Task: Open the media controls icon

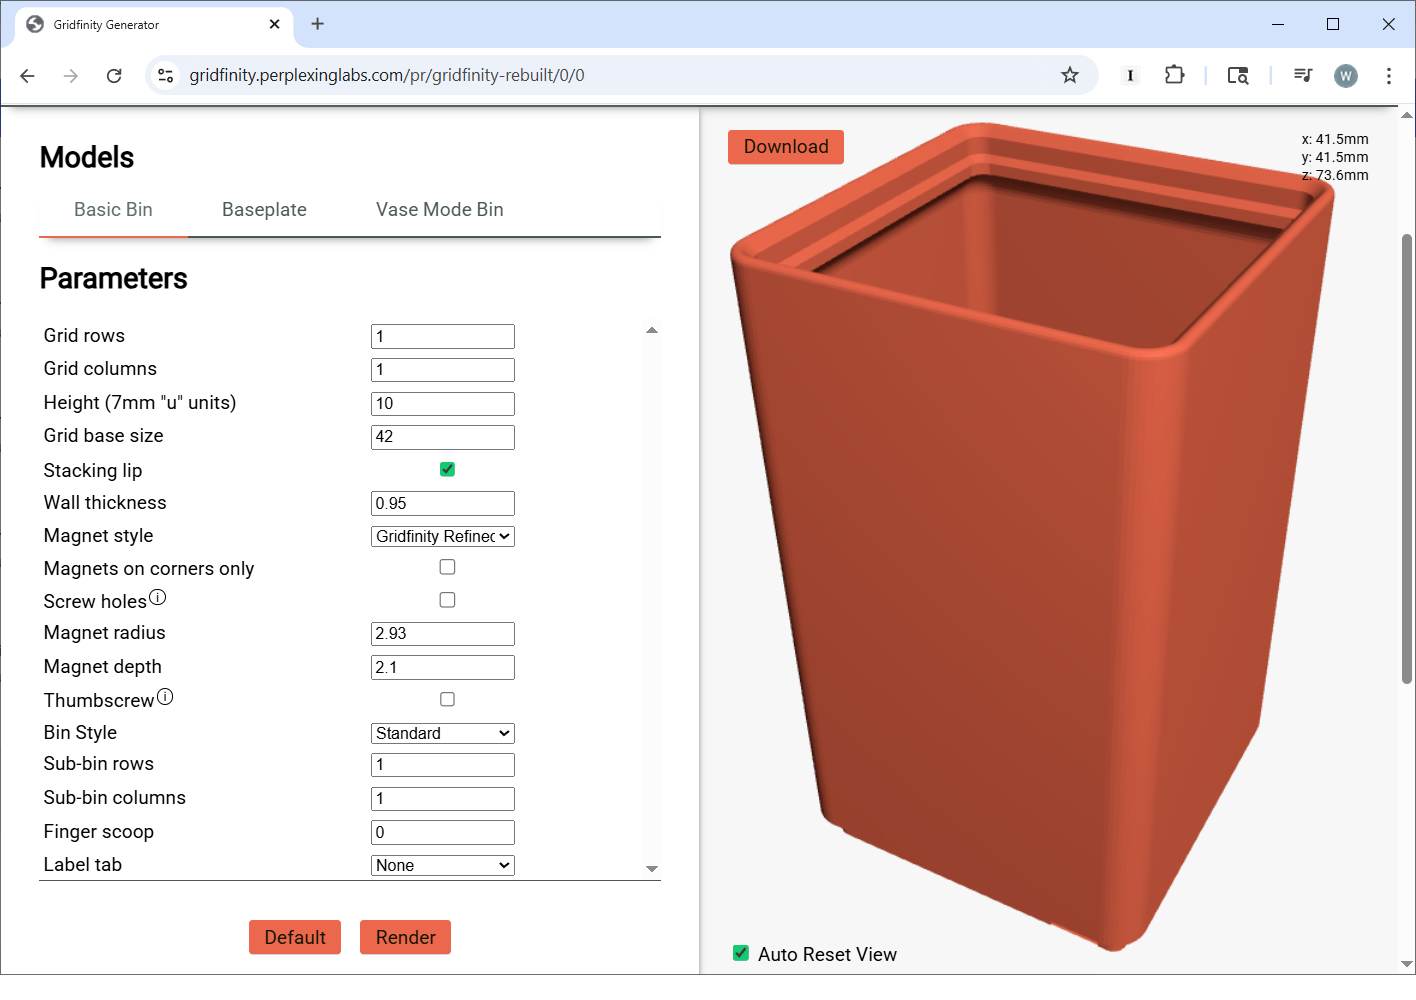Action: click(x=1302, y=75)
